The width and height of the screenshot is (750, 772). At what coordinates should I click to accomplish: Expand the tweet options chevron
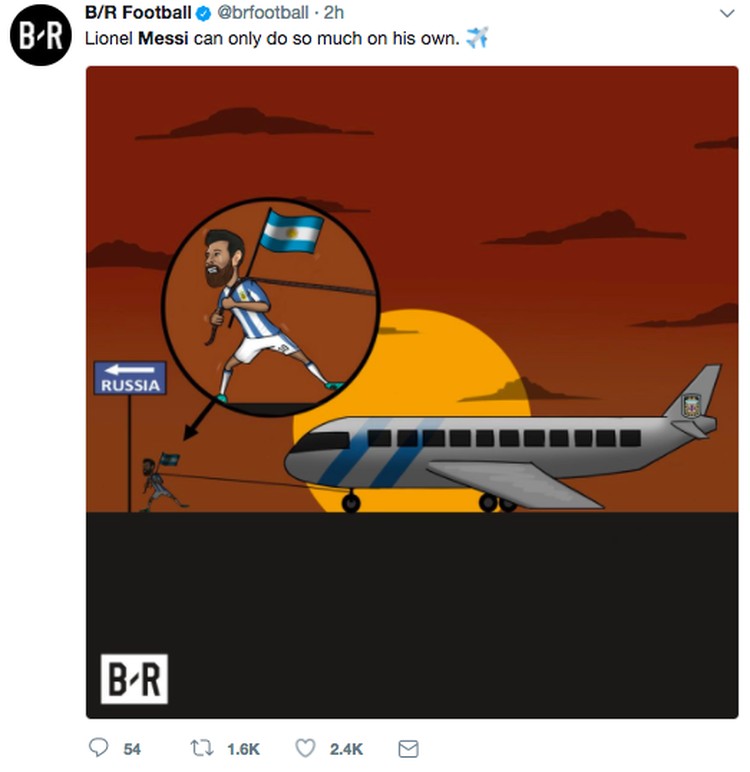click(727, 13)
